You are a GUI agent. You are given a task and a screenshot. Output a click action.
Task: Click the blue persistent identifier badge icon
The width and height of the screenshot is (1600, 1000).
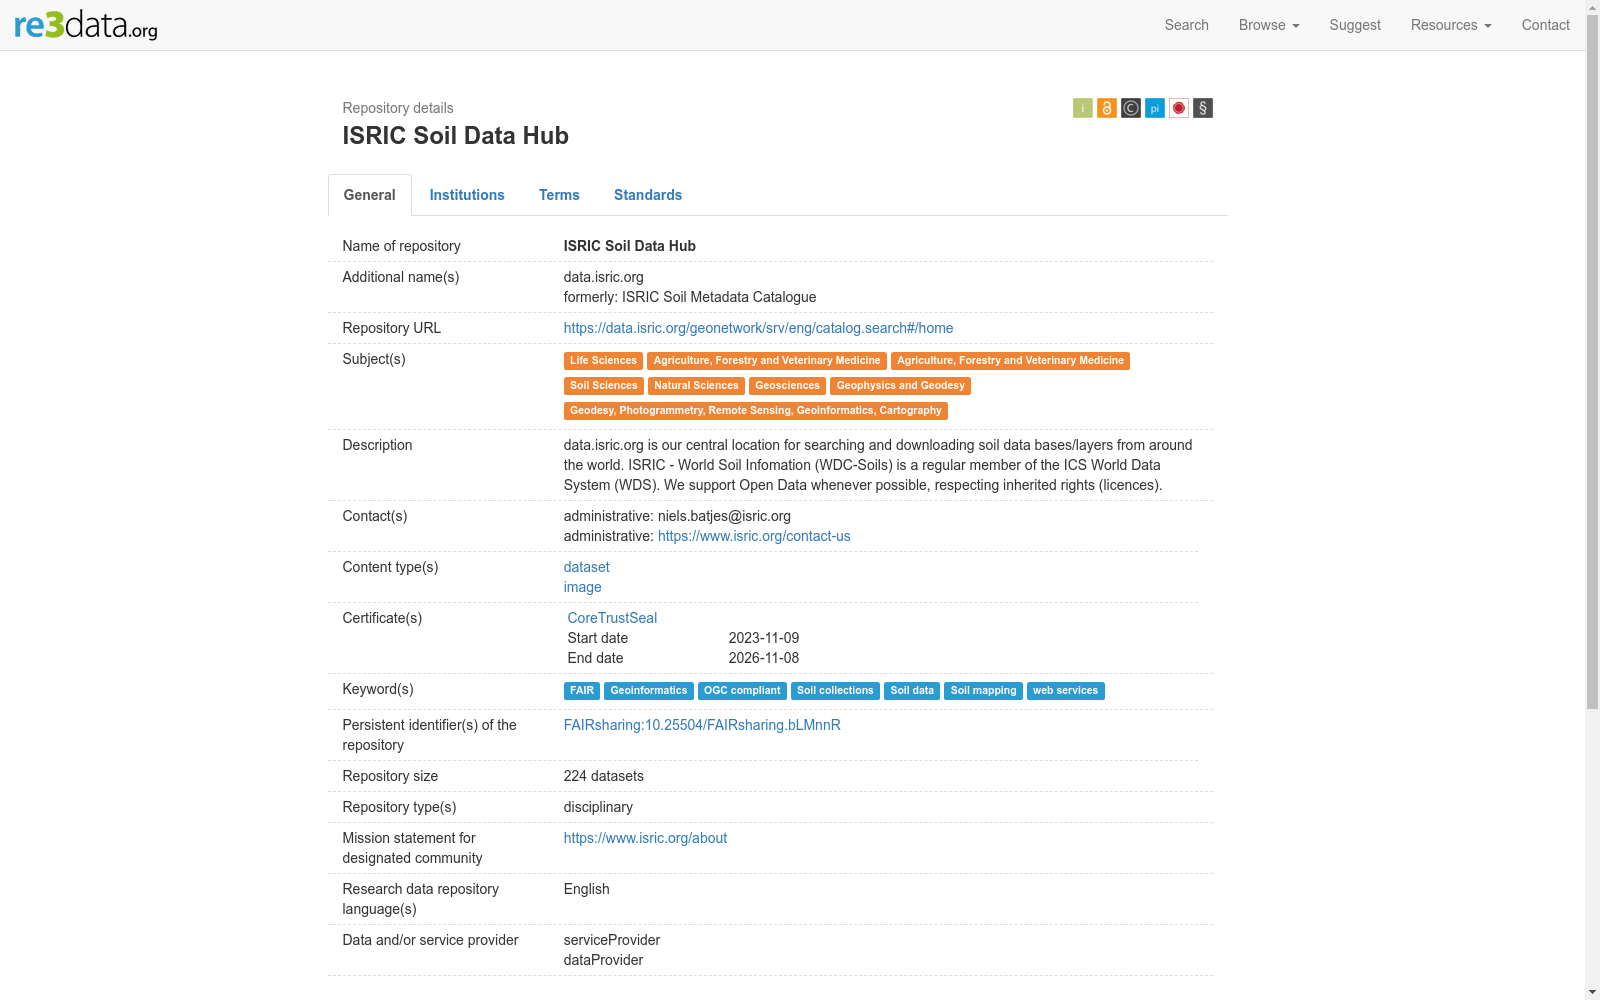[x=1155, y=108]
